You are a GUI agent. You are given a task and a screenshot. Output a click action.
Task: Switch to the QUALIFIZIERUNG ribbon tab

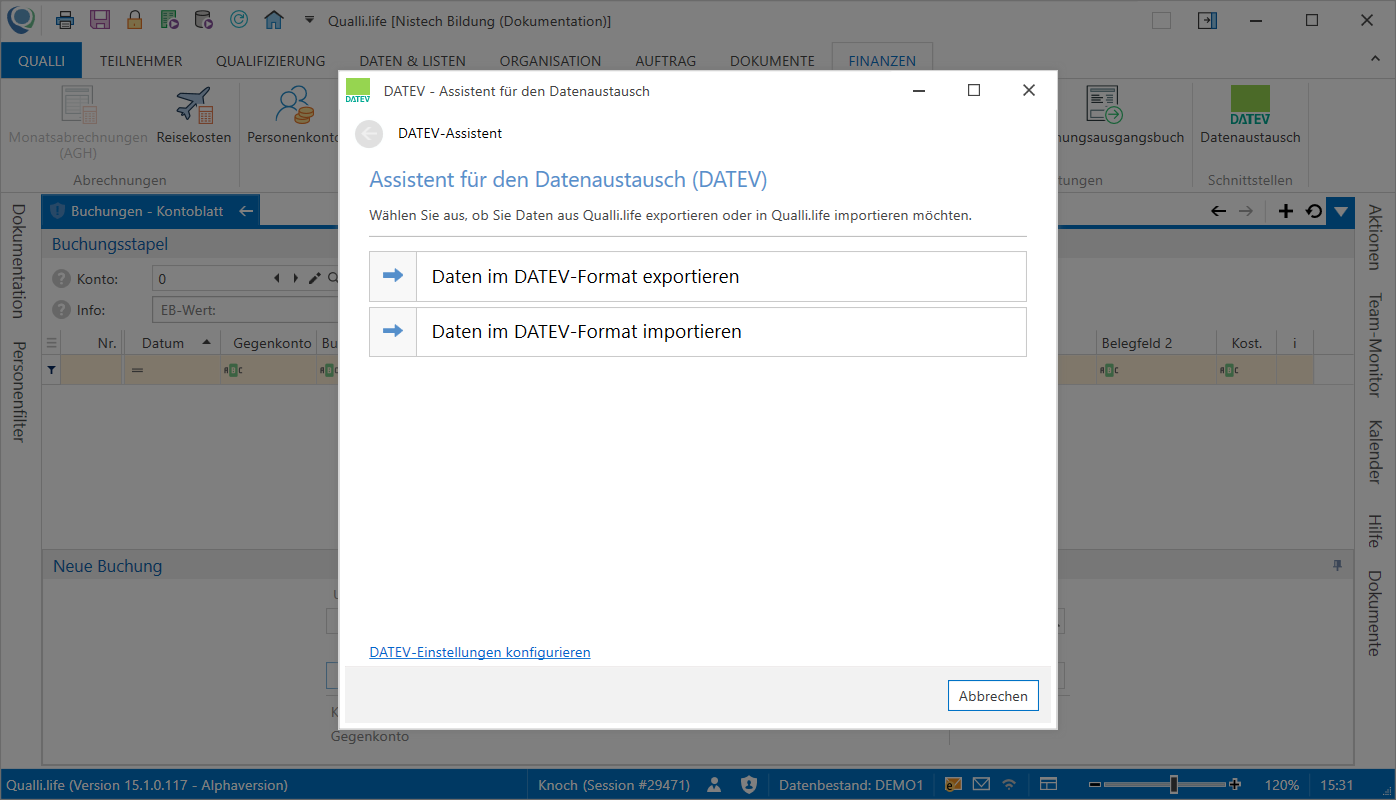(271, 61)
